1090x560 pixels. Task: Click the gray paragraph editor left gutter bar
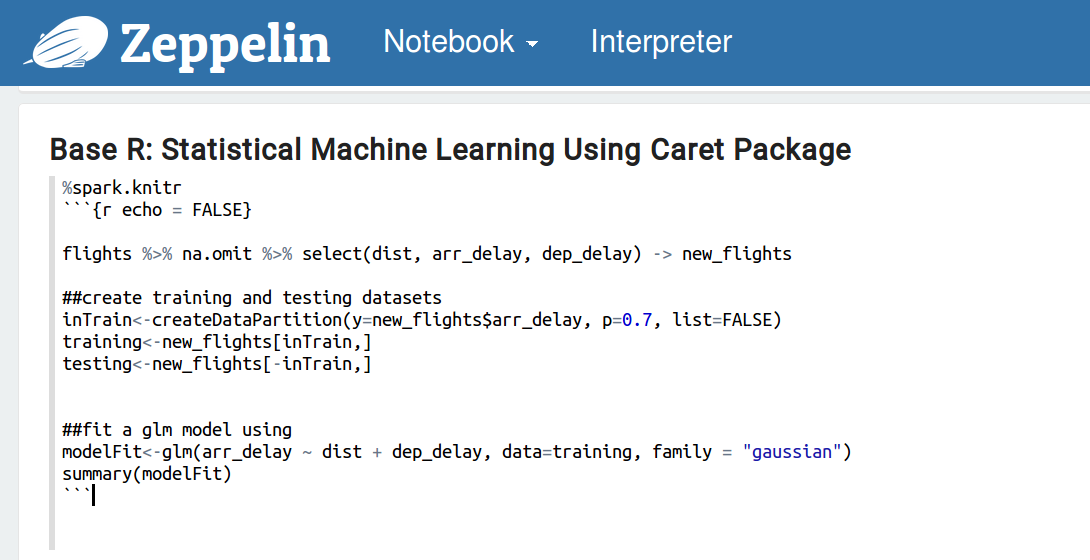point(51,363)
